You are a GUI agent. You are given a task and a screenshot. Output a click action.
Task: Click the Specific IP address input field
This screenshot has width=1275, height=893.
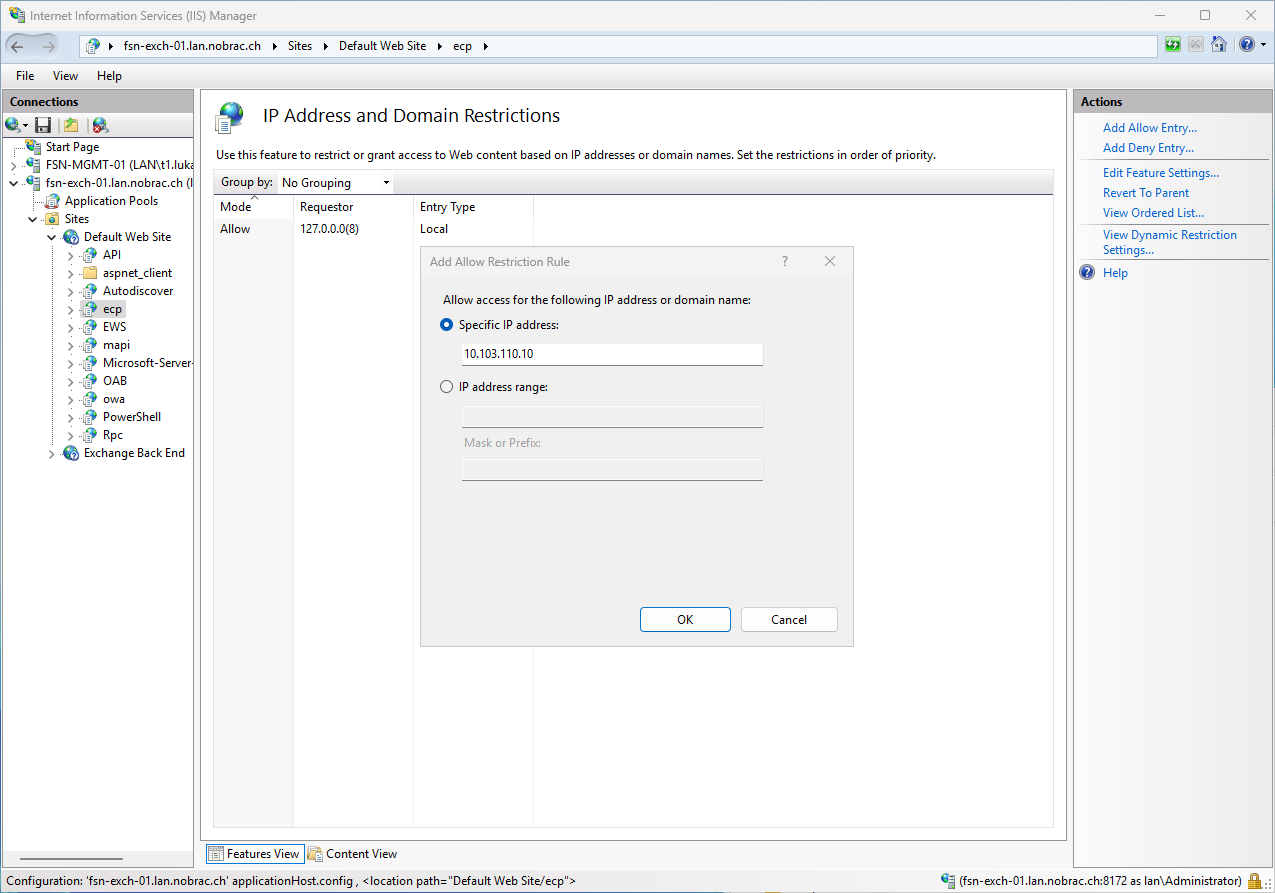[612, 354]
